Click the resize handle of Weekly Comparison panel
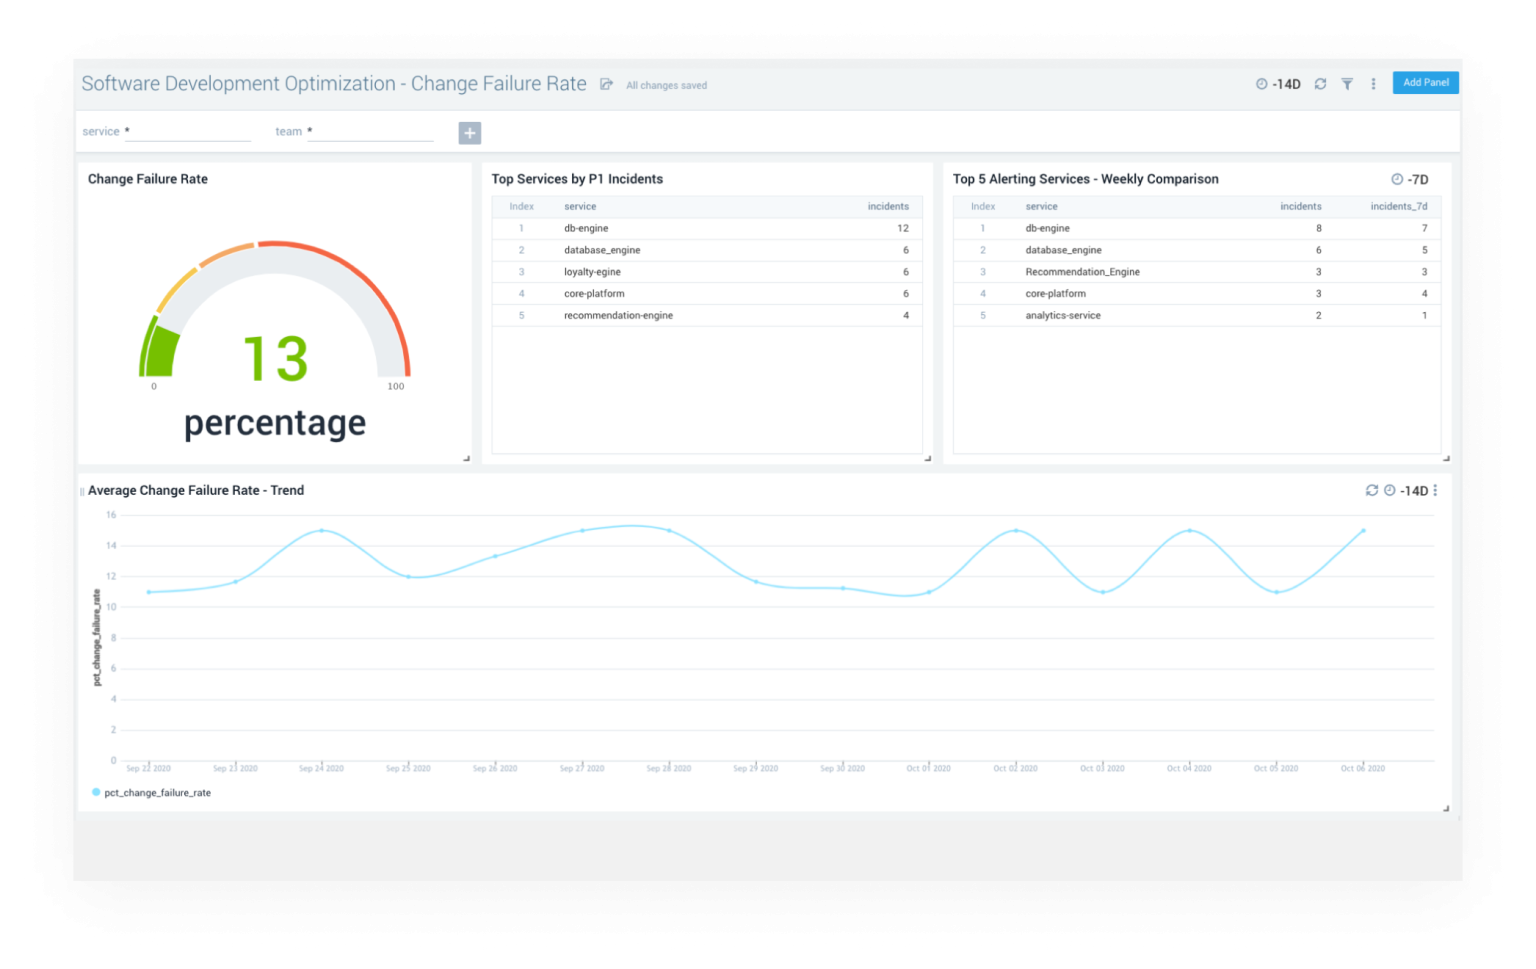The width and height of the screenshot is (1536, 969). point(1446,459)
